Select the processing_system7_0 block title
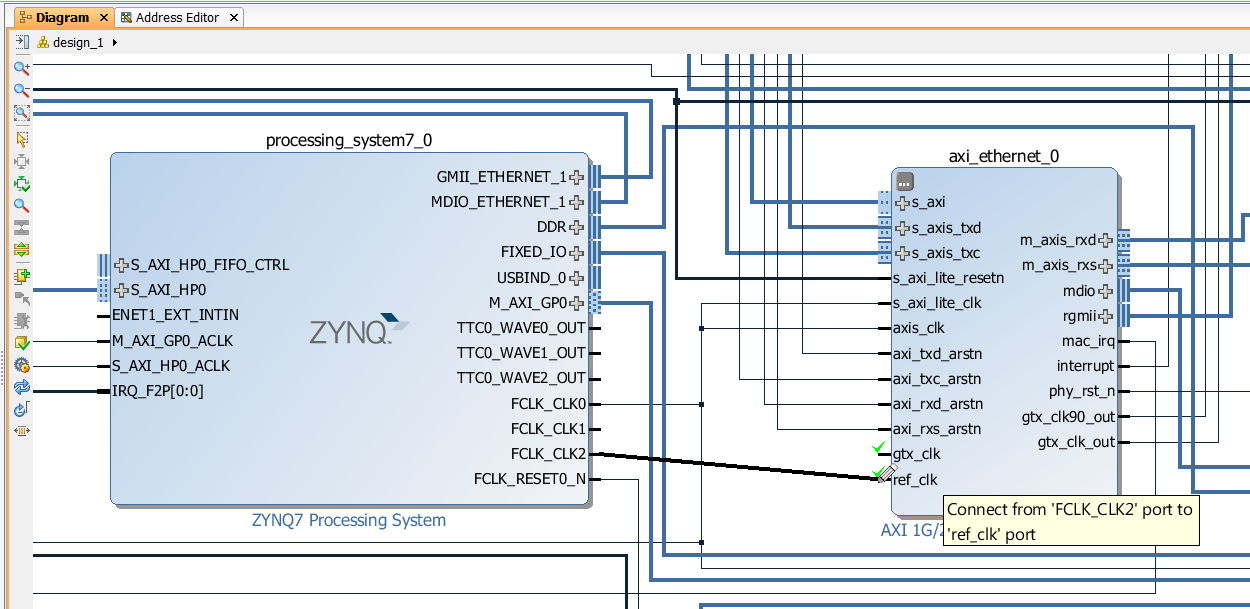This screenshot has width=1250, height=609. [x=349, y=140]
